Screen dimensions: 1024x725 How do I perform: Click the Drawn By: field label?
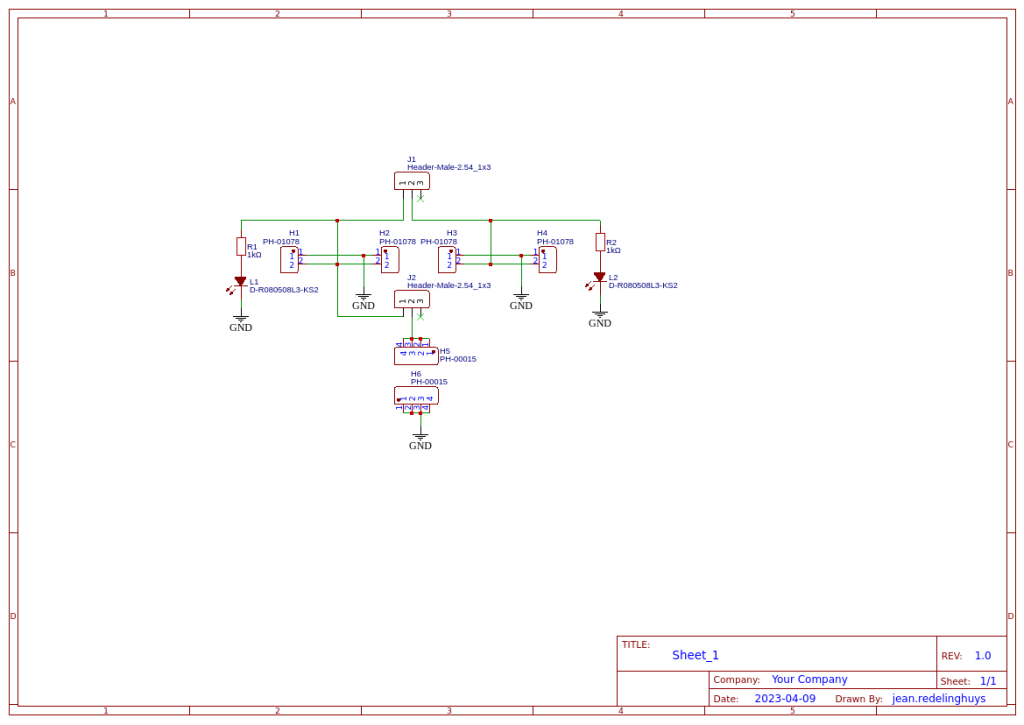point(859,699)
